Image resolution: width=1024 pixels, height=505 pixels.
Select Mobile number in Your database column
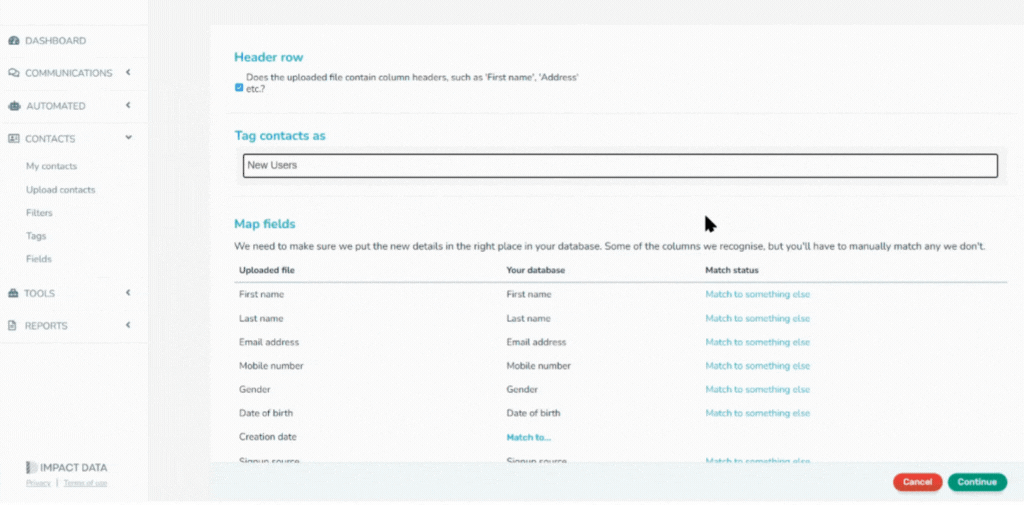pyautogui.click(x=539, y=366)
